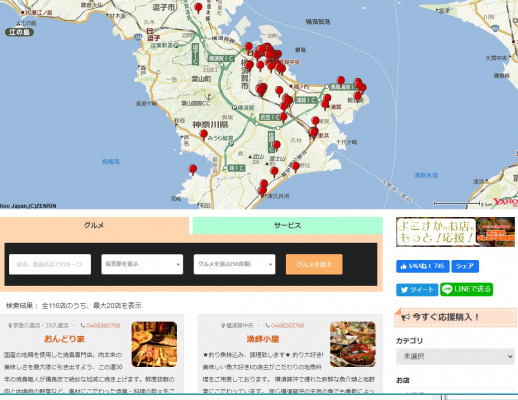
Task: Click the isolated map pin in the sea near 荒崎
Action: (x=193, y=170)
